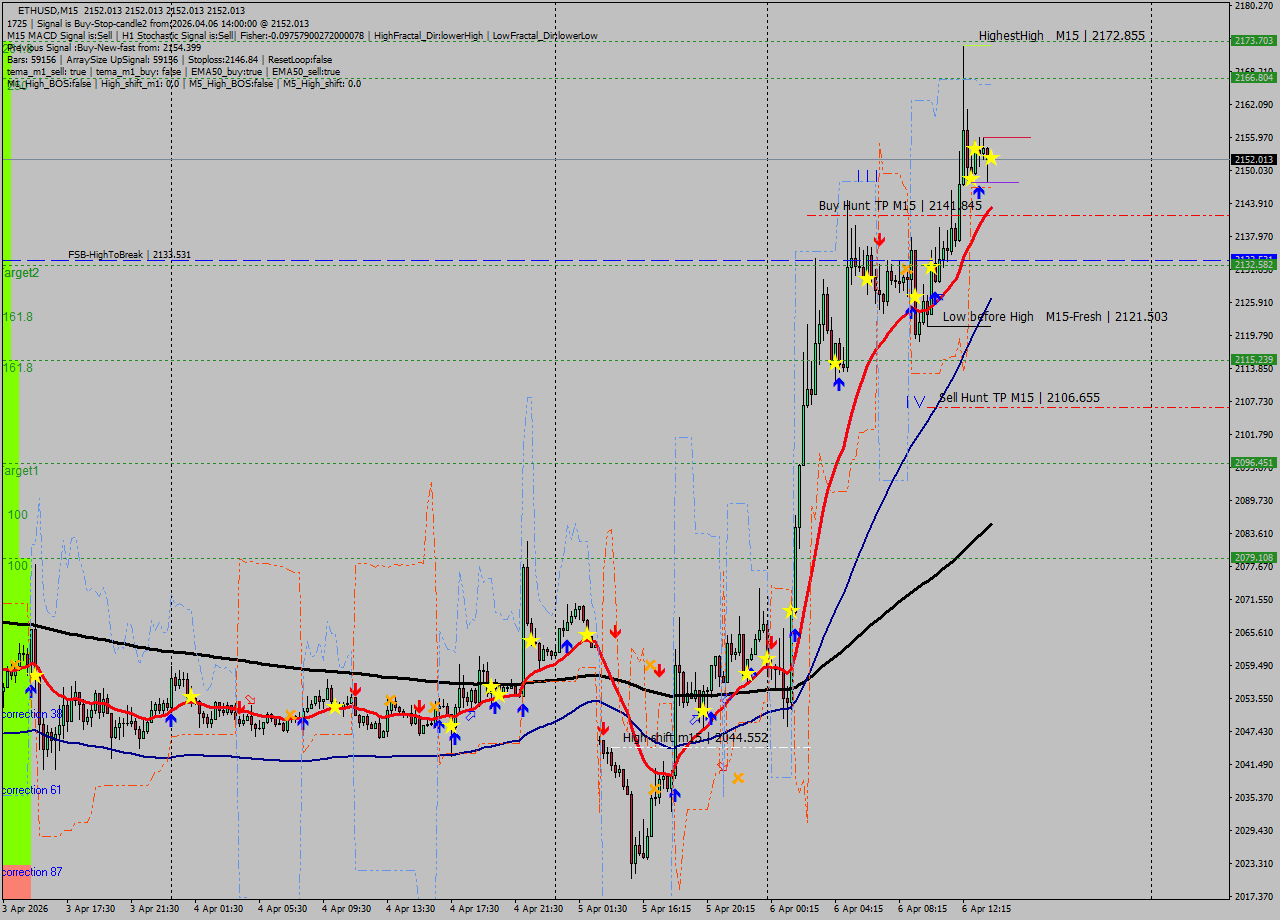1280x920 pixels.
Task: Click the green 2173.703 price level tag
Action: click(1253, 41)
